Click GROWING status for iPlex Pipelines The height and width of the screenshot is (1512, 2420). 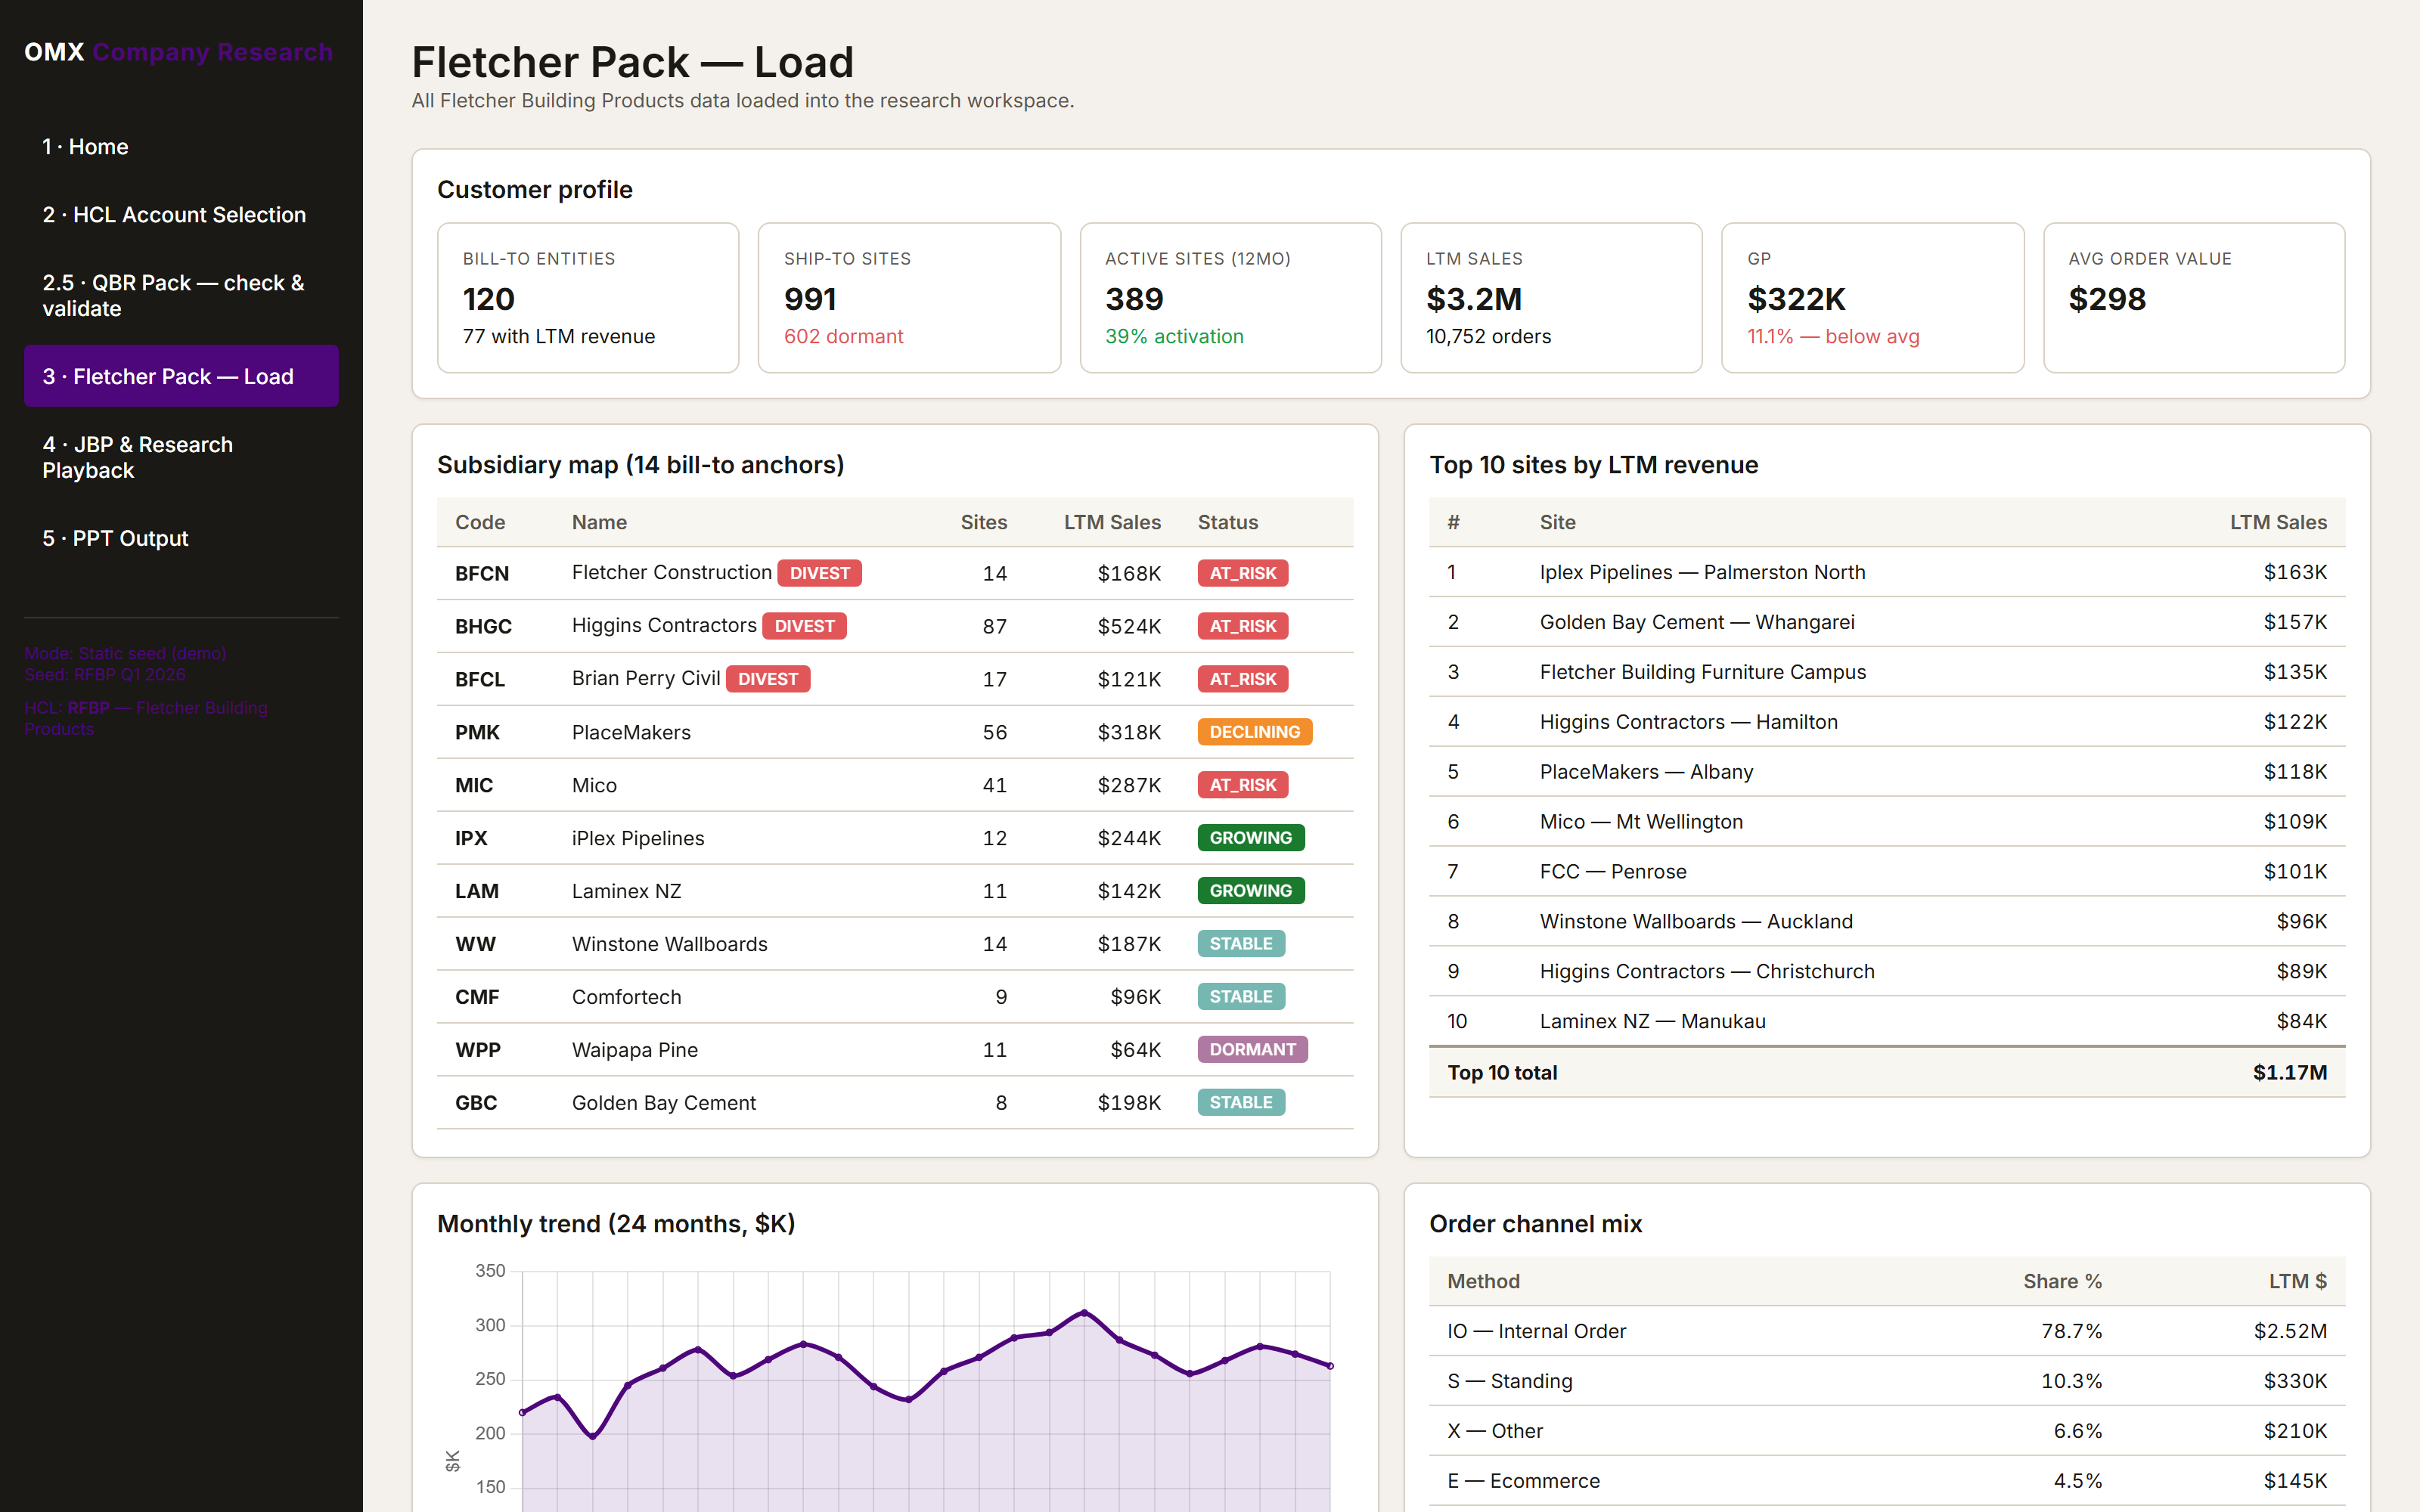pos(1251,838)
